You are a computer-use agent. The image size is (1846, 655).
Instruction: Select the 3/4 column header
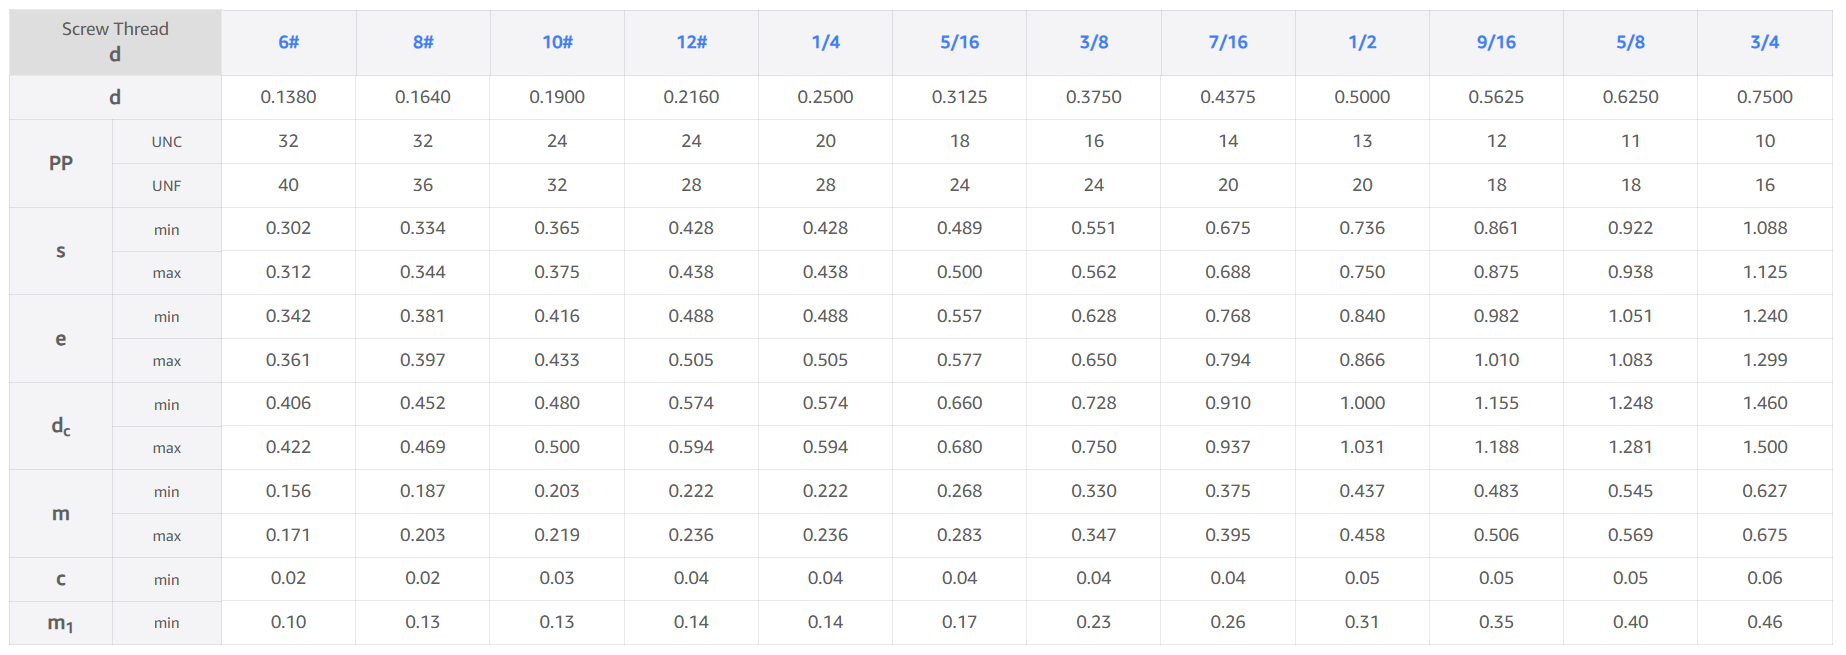click(x=1764, y=42)
